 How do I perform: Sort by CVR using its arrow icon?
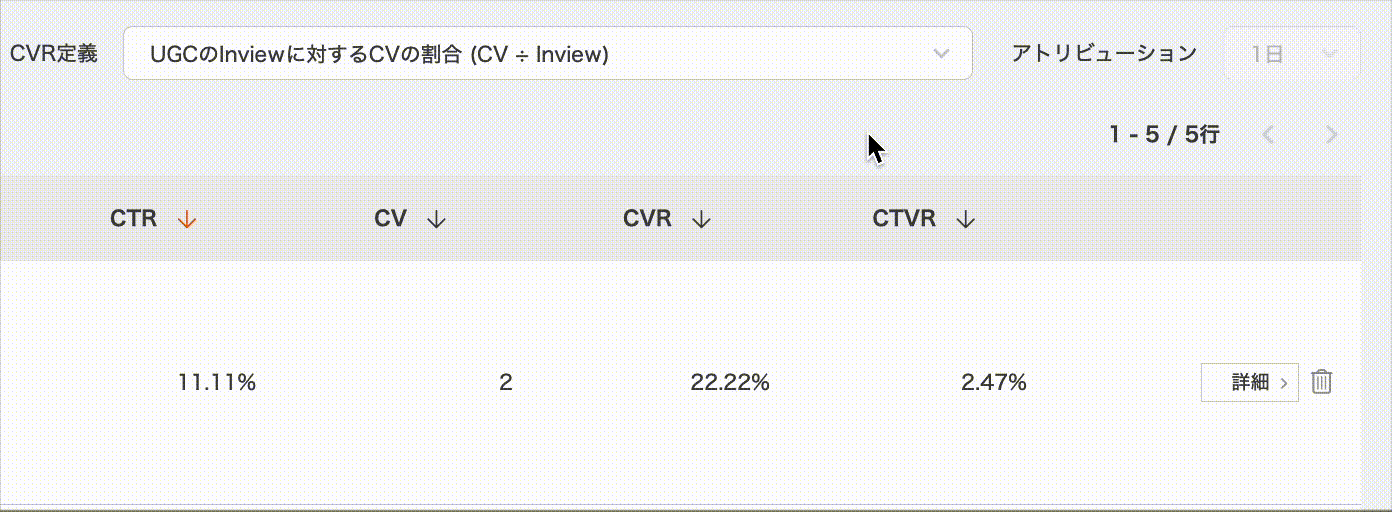pyautogui.click(x=701, y=219)
